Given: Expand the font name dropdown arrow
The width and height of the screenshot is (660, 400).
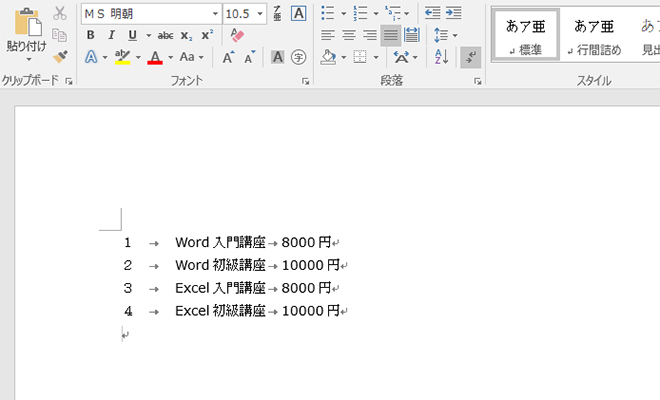Looking at the screenshot, I should 216,14.
